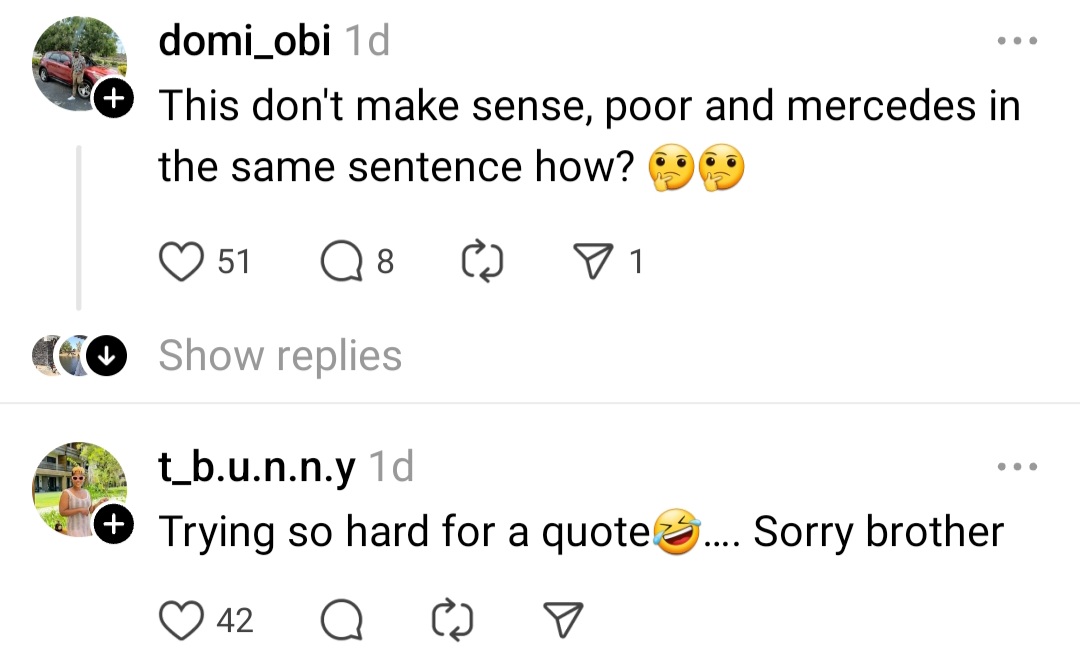
Task: Click the Show replies link
Action: click(x=280, y=356)
